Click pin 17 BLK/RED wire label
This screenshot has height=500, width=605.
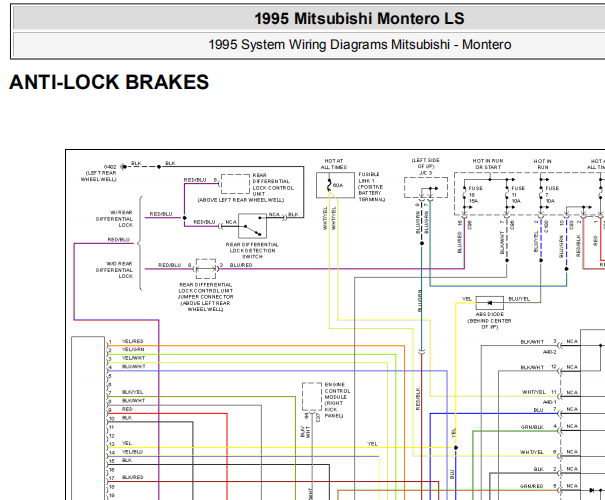(x=132, y=477)
